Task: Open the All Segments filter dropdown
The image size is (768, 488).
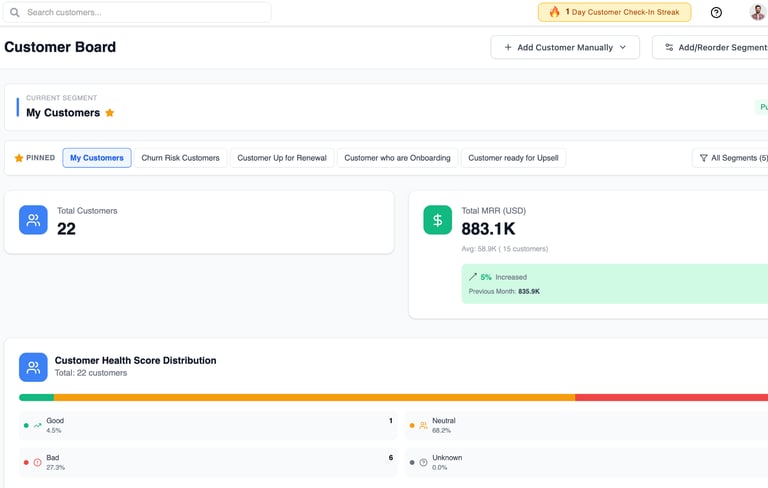Action: click(732, 158)
